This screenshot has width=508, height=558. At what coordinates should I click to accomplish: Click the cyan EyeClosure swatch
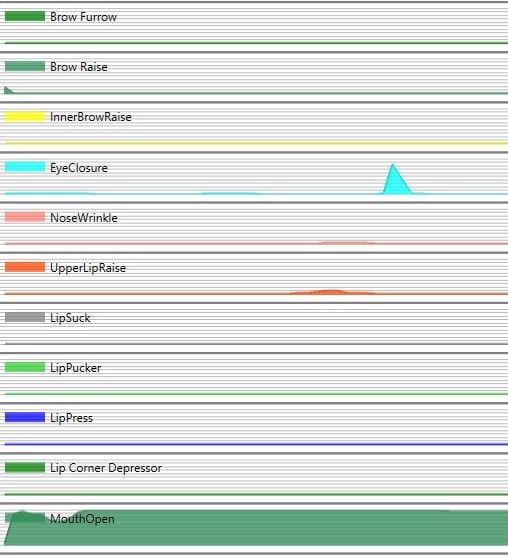point(25,167)
